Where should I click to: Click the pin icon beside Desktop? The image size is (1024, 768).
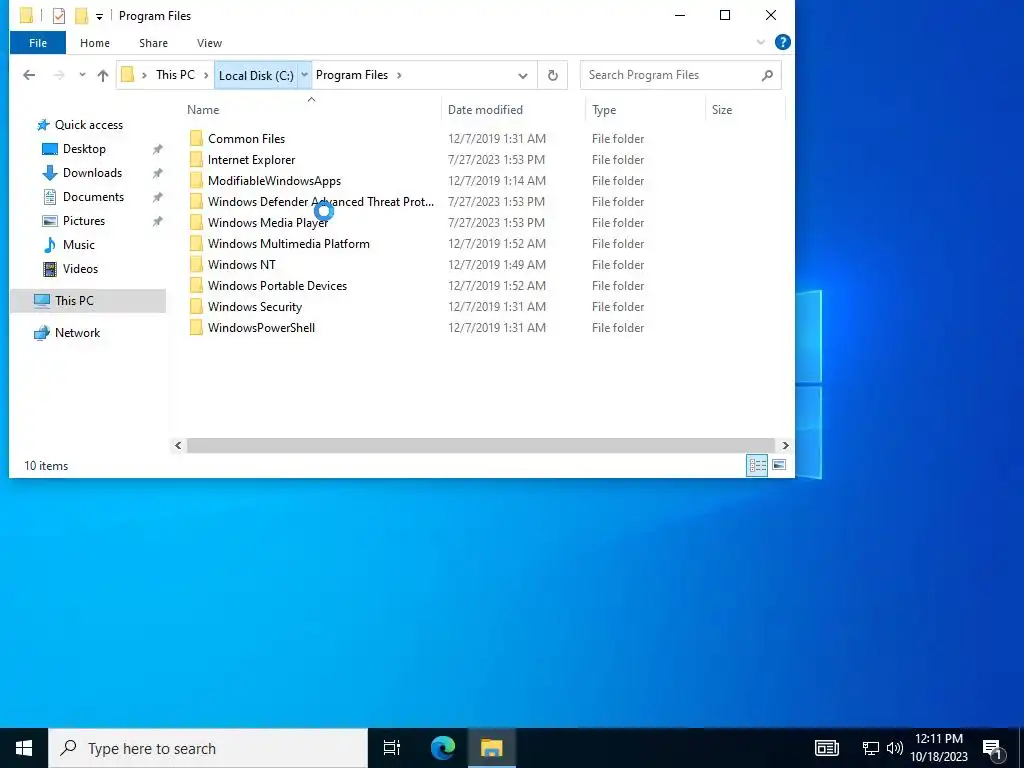(157, 150)
